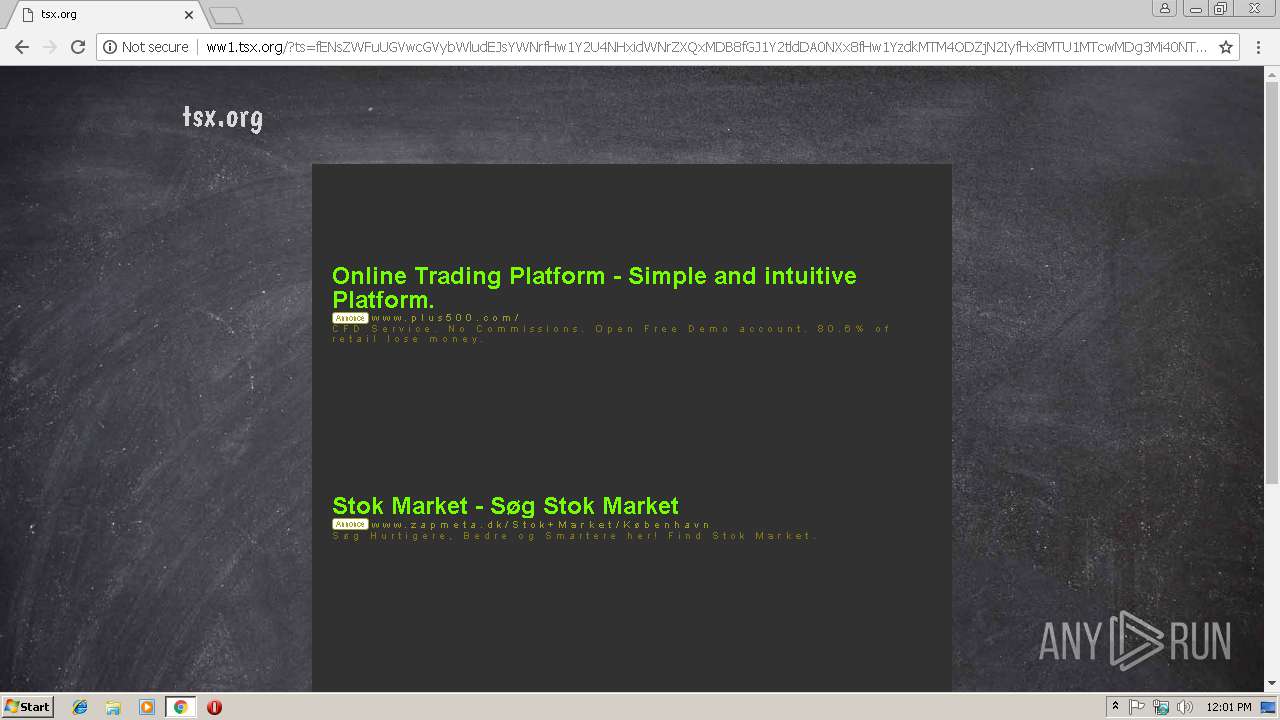Click the network tray icon
Screen dimensions: 1280x720
[x=1161, y=707]
